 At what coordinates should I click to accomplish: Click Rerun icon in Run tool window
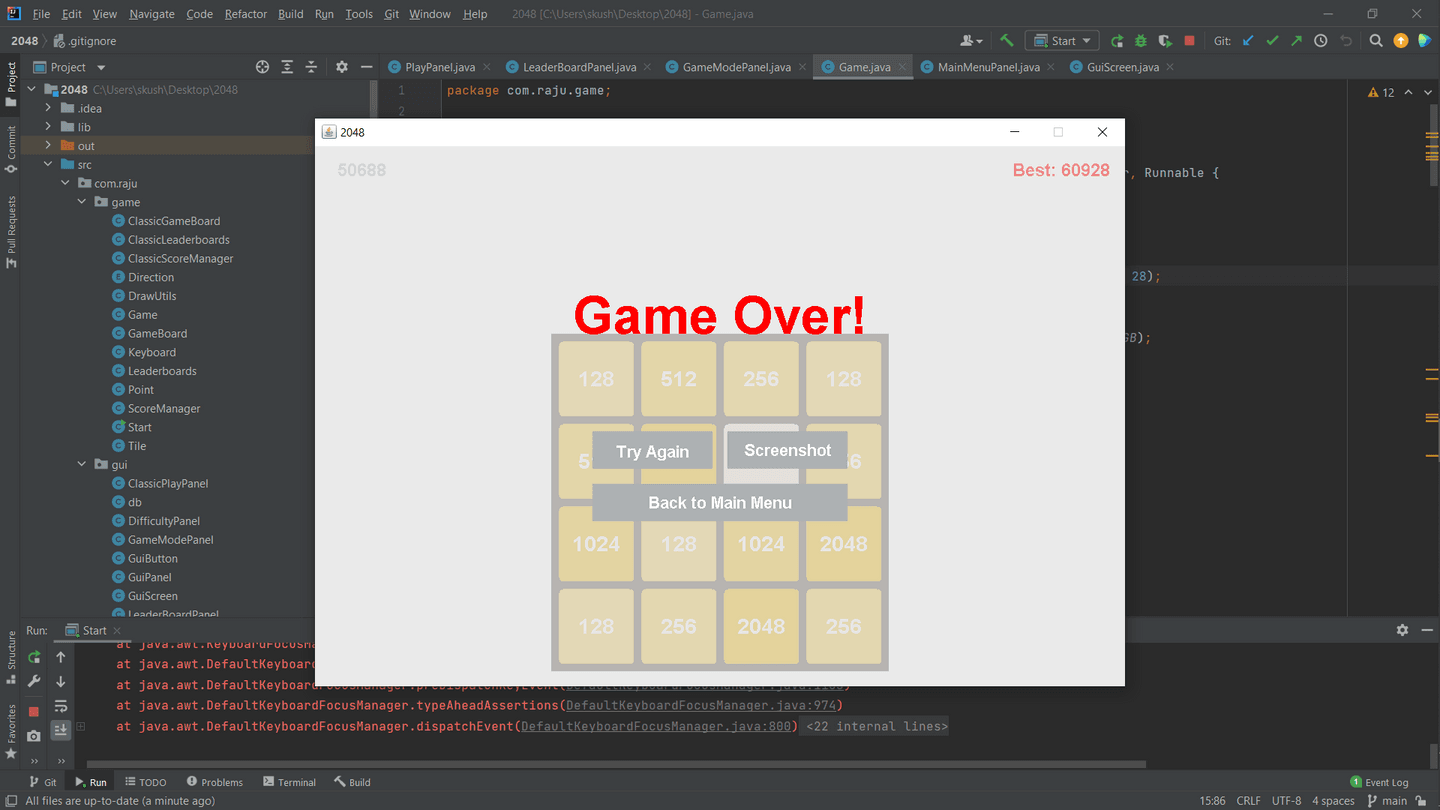[34, 657]
